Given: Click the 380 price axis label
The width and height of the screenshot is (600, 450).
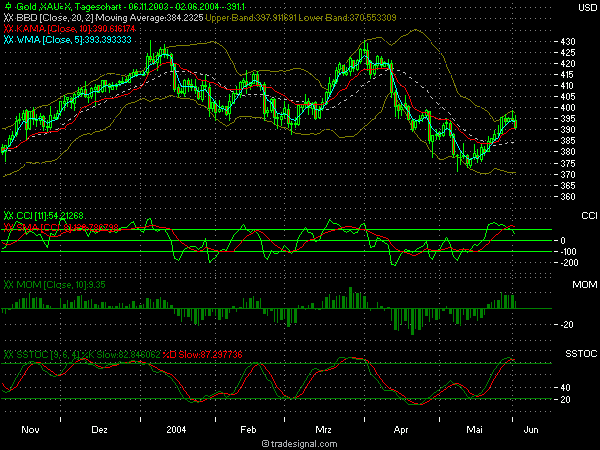Looking at the screenshot, I should (x=568, y=152).
